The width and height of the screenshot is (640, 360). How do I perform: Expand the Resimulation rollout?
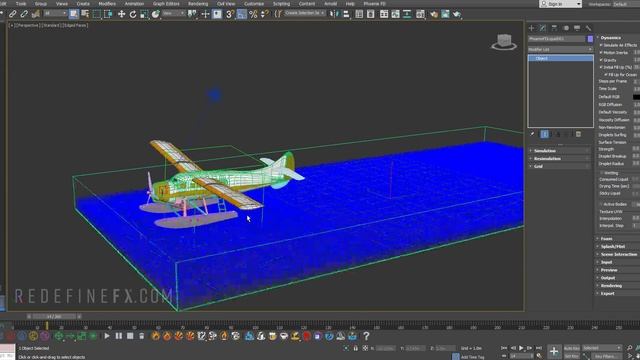(560, 159)
